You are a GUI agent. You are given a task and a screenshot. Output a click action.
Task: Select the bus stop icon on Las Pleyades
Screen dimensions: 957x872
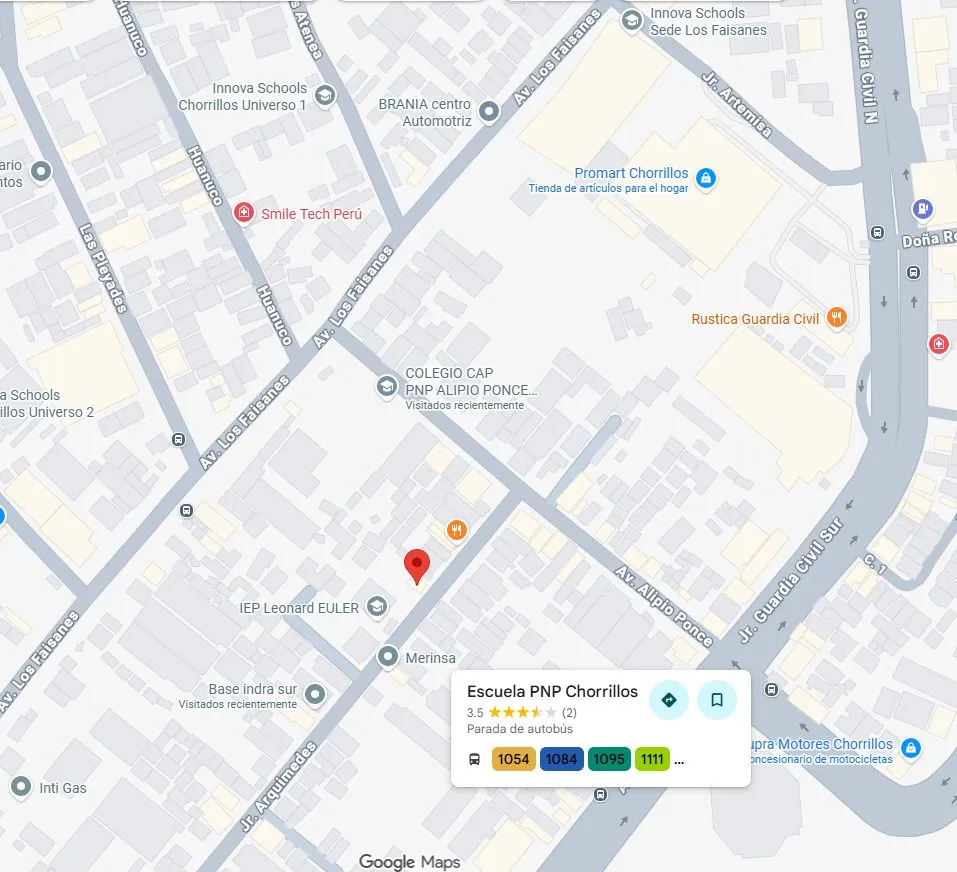[178, 439]
